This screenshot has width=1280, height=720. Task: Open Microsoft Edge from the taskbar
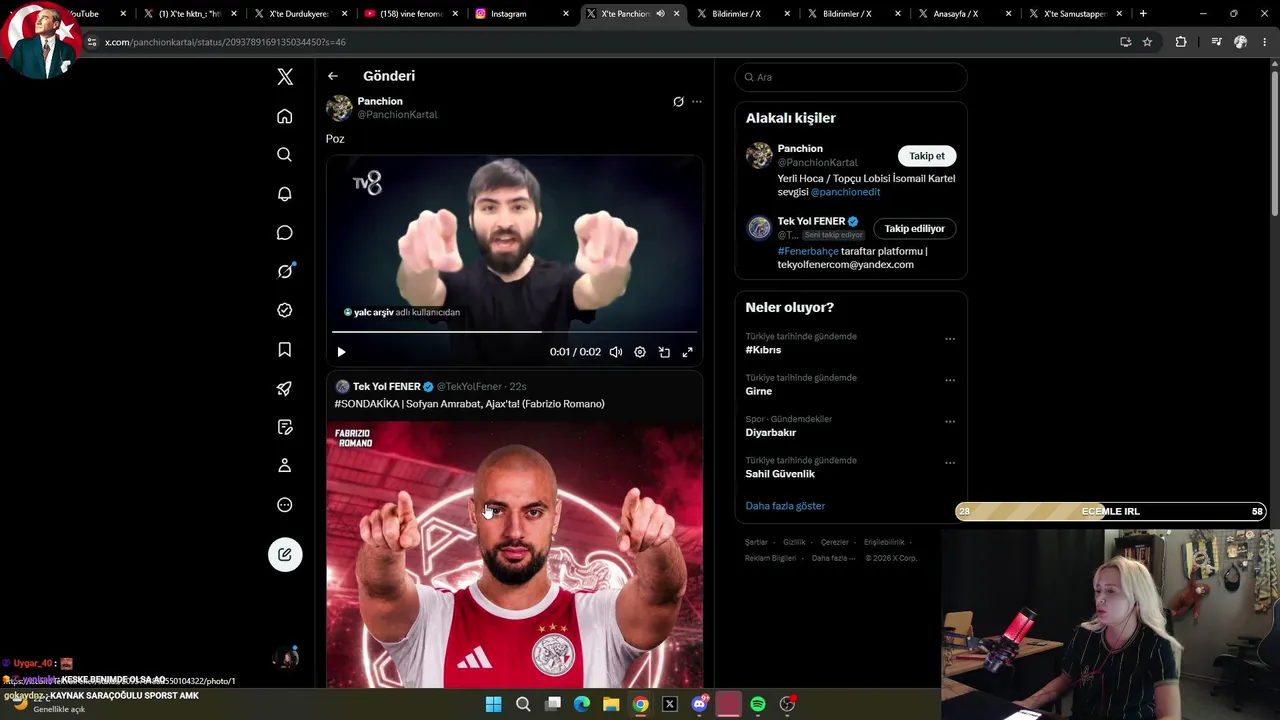[x=582, y=704]
